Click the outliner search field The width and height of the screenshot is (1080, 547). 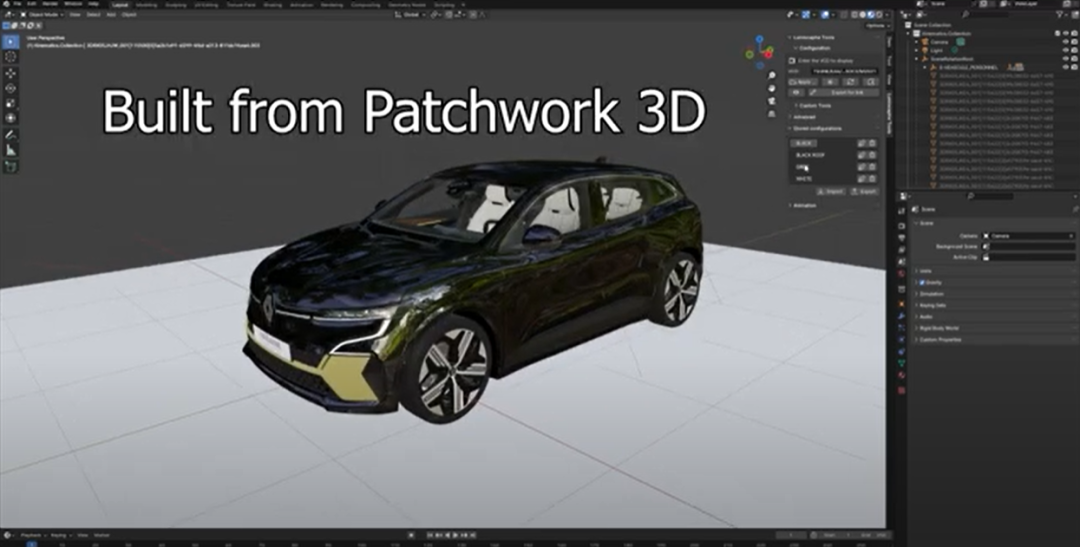click(985, 14)
